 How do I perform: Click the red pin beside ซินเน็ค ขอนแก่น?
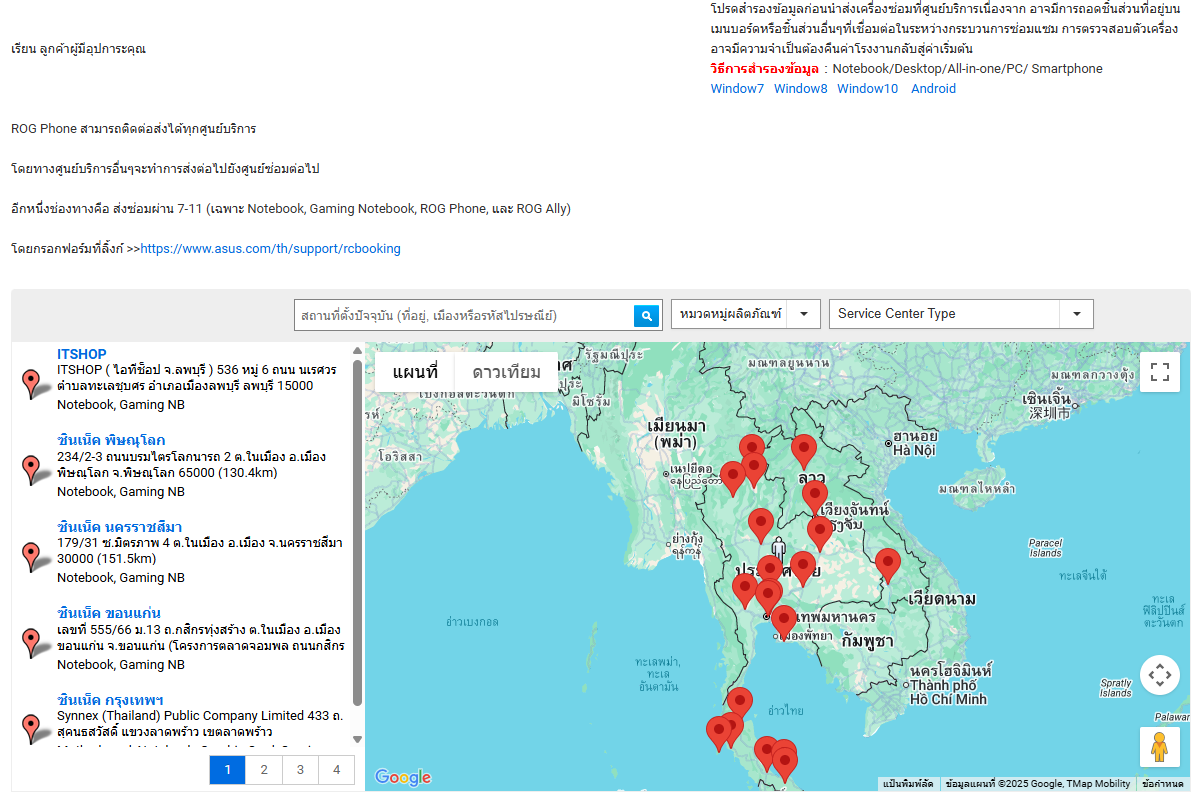[31, 641]
